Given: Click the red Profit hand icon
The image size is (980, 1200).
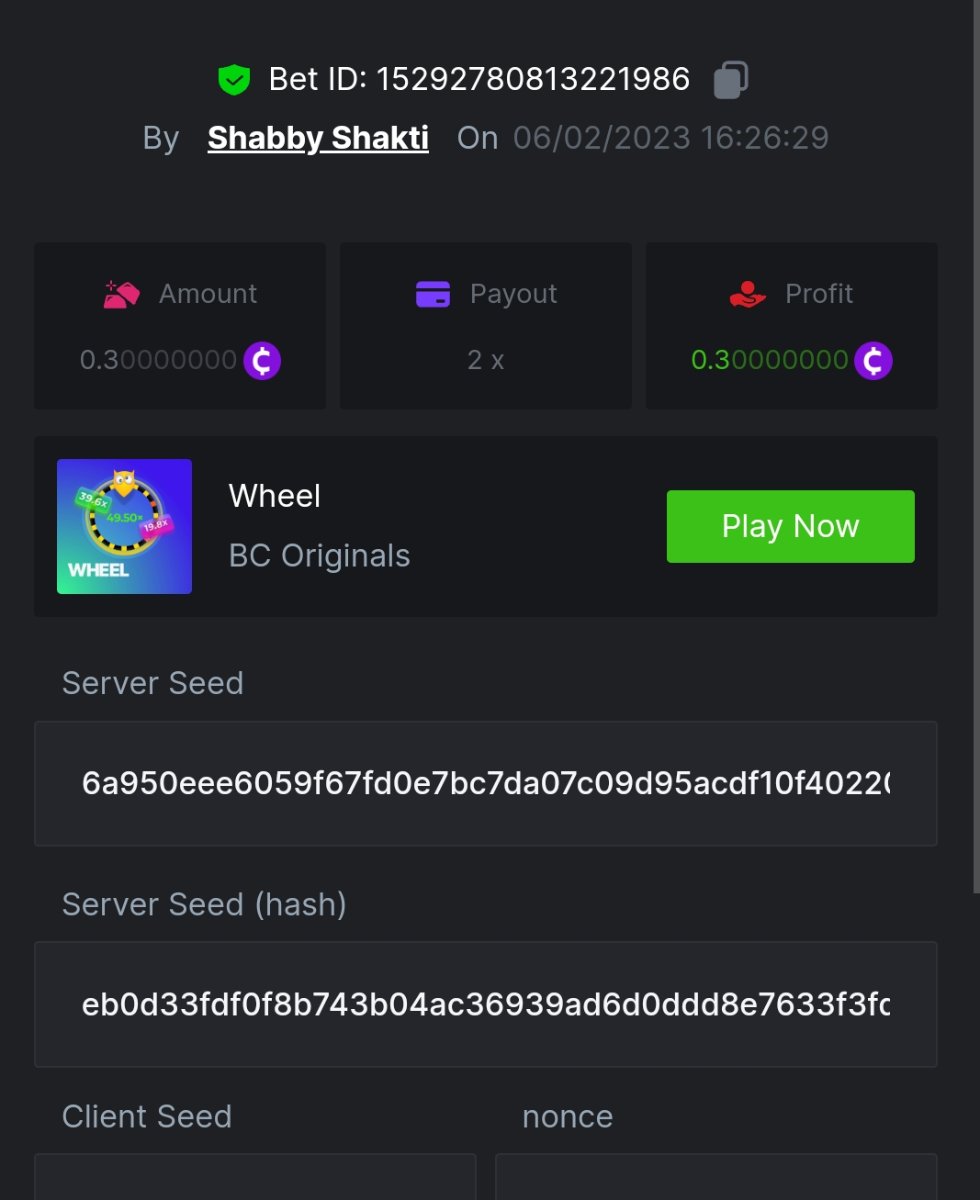Looking at the screenshot, I should 747,294.
